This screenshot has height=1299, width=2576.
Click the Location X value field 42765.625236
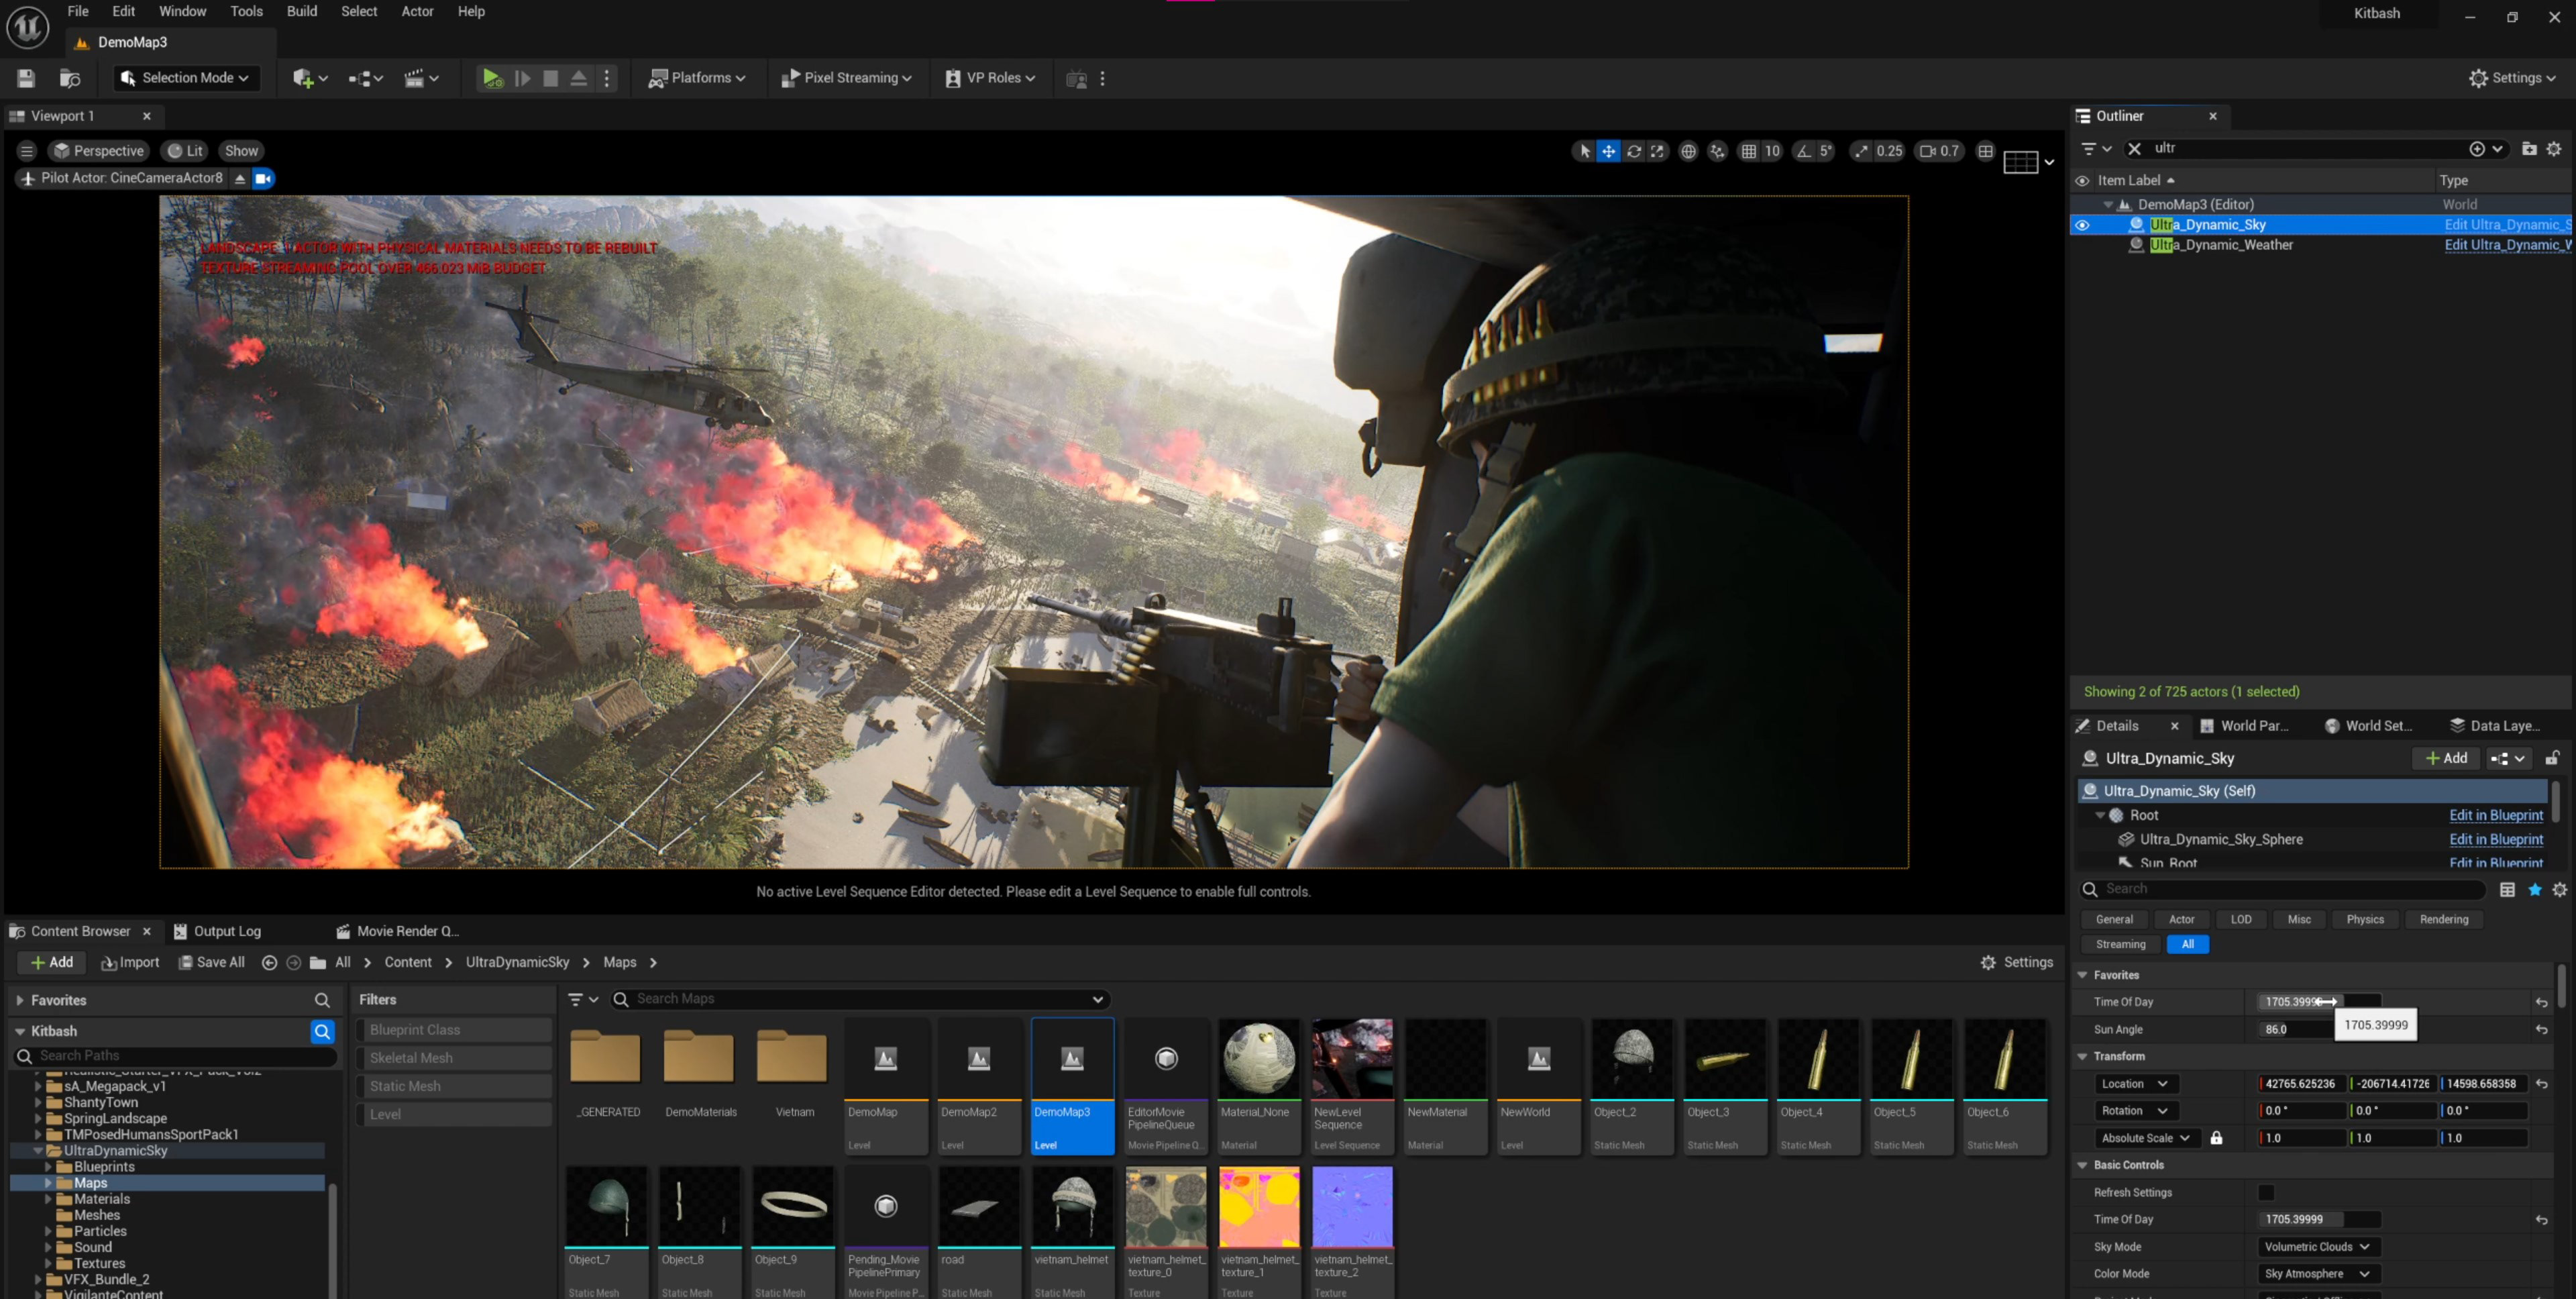click(2302, 1083)
